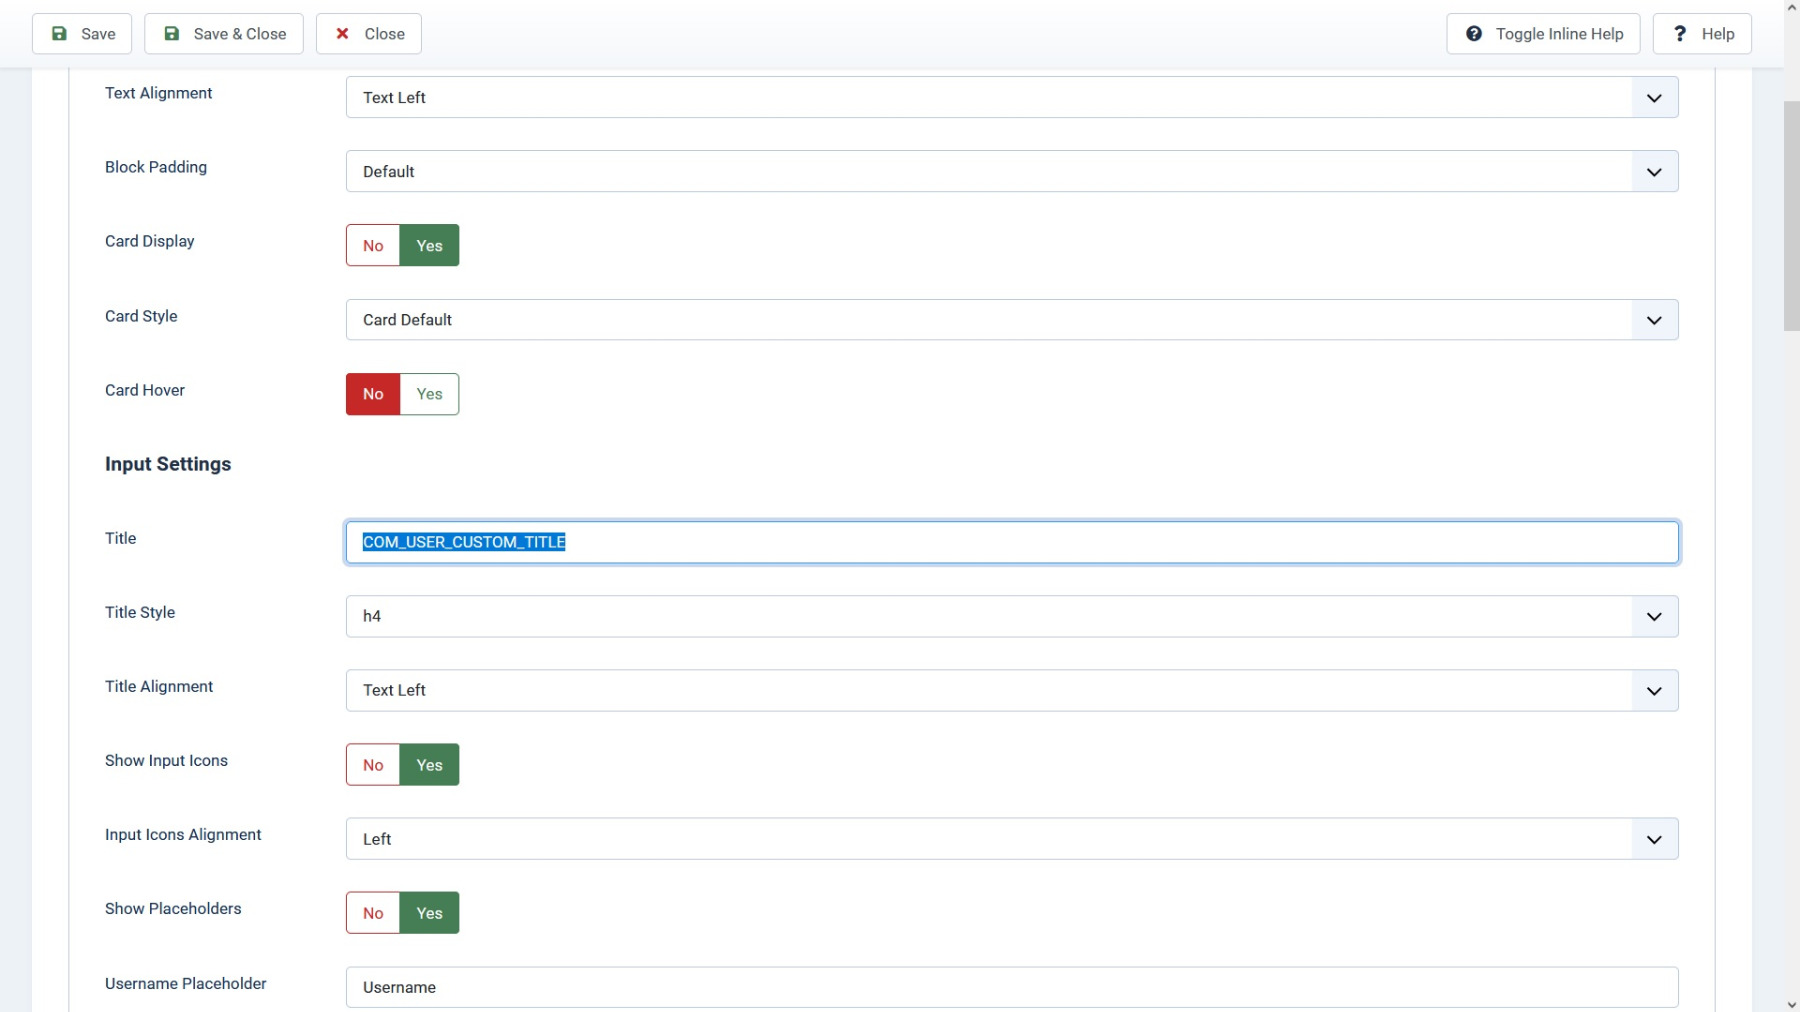Click the scrollbar down arrow
The height and width of the screenshot is (1012, 1800).
[1791, 1004]
